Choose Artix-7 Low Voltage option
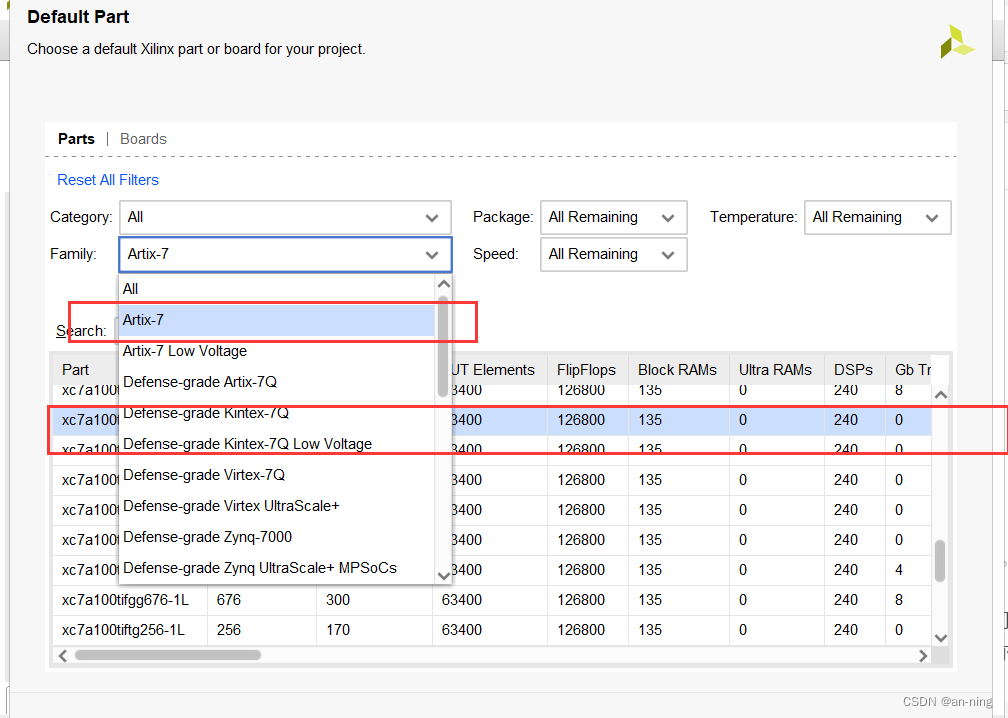This screenshot has width=1008, height=718. 277,351
